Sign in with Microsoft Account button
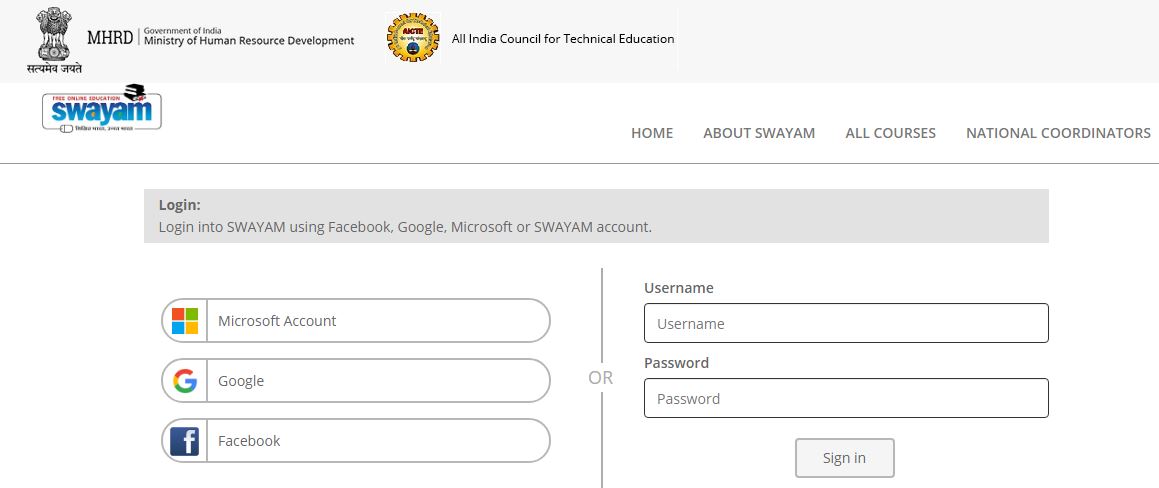Viewport: 1159px width, 488px height. pos(356,321)
